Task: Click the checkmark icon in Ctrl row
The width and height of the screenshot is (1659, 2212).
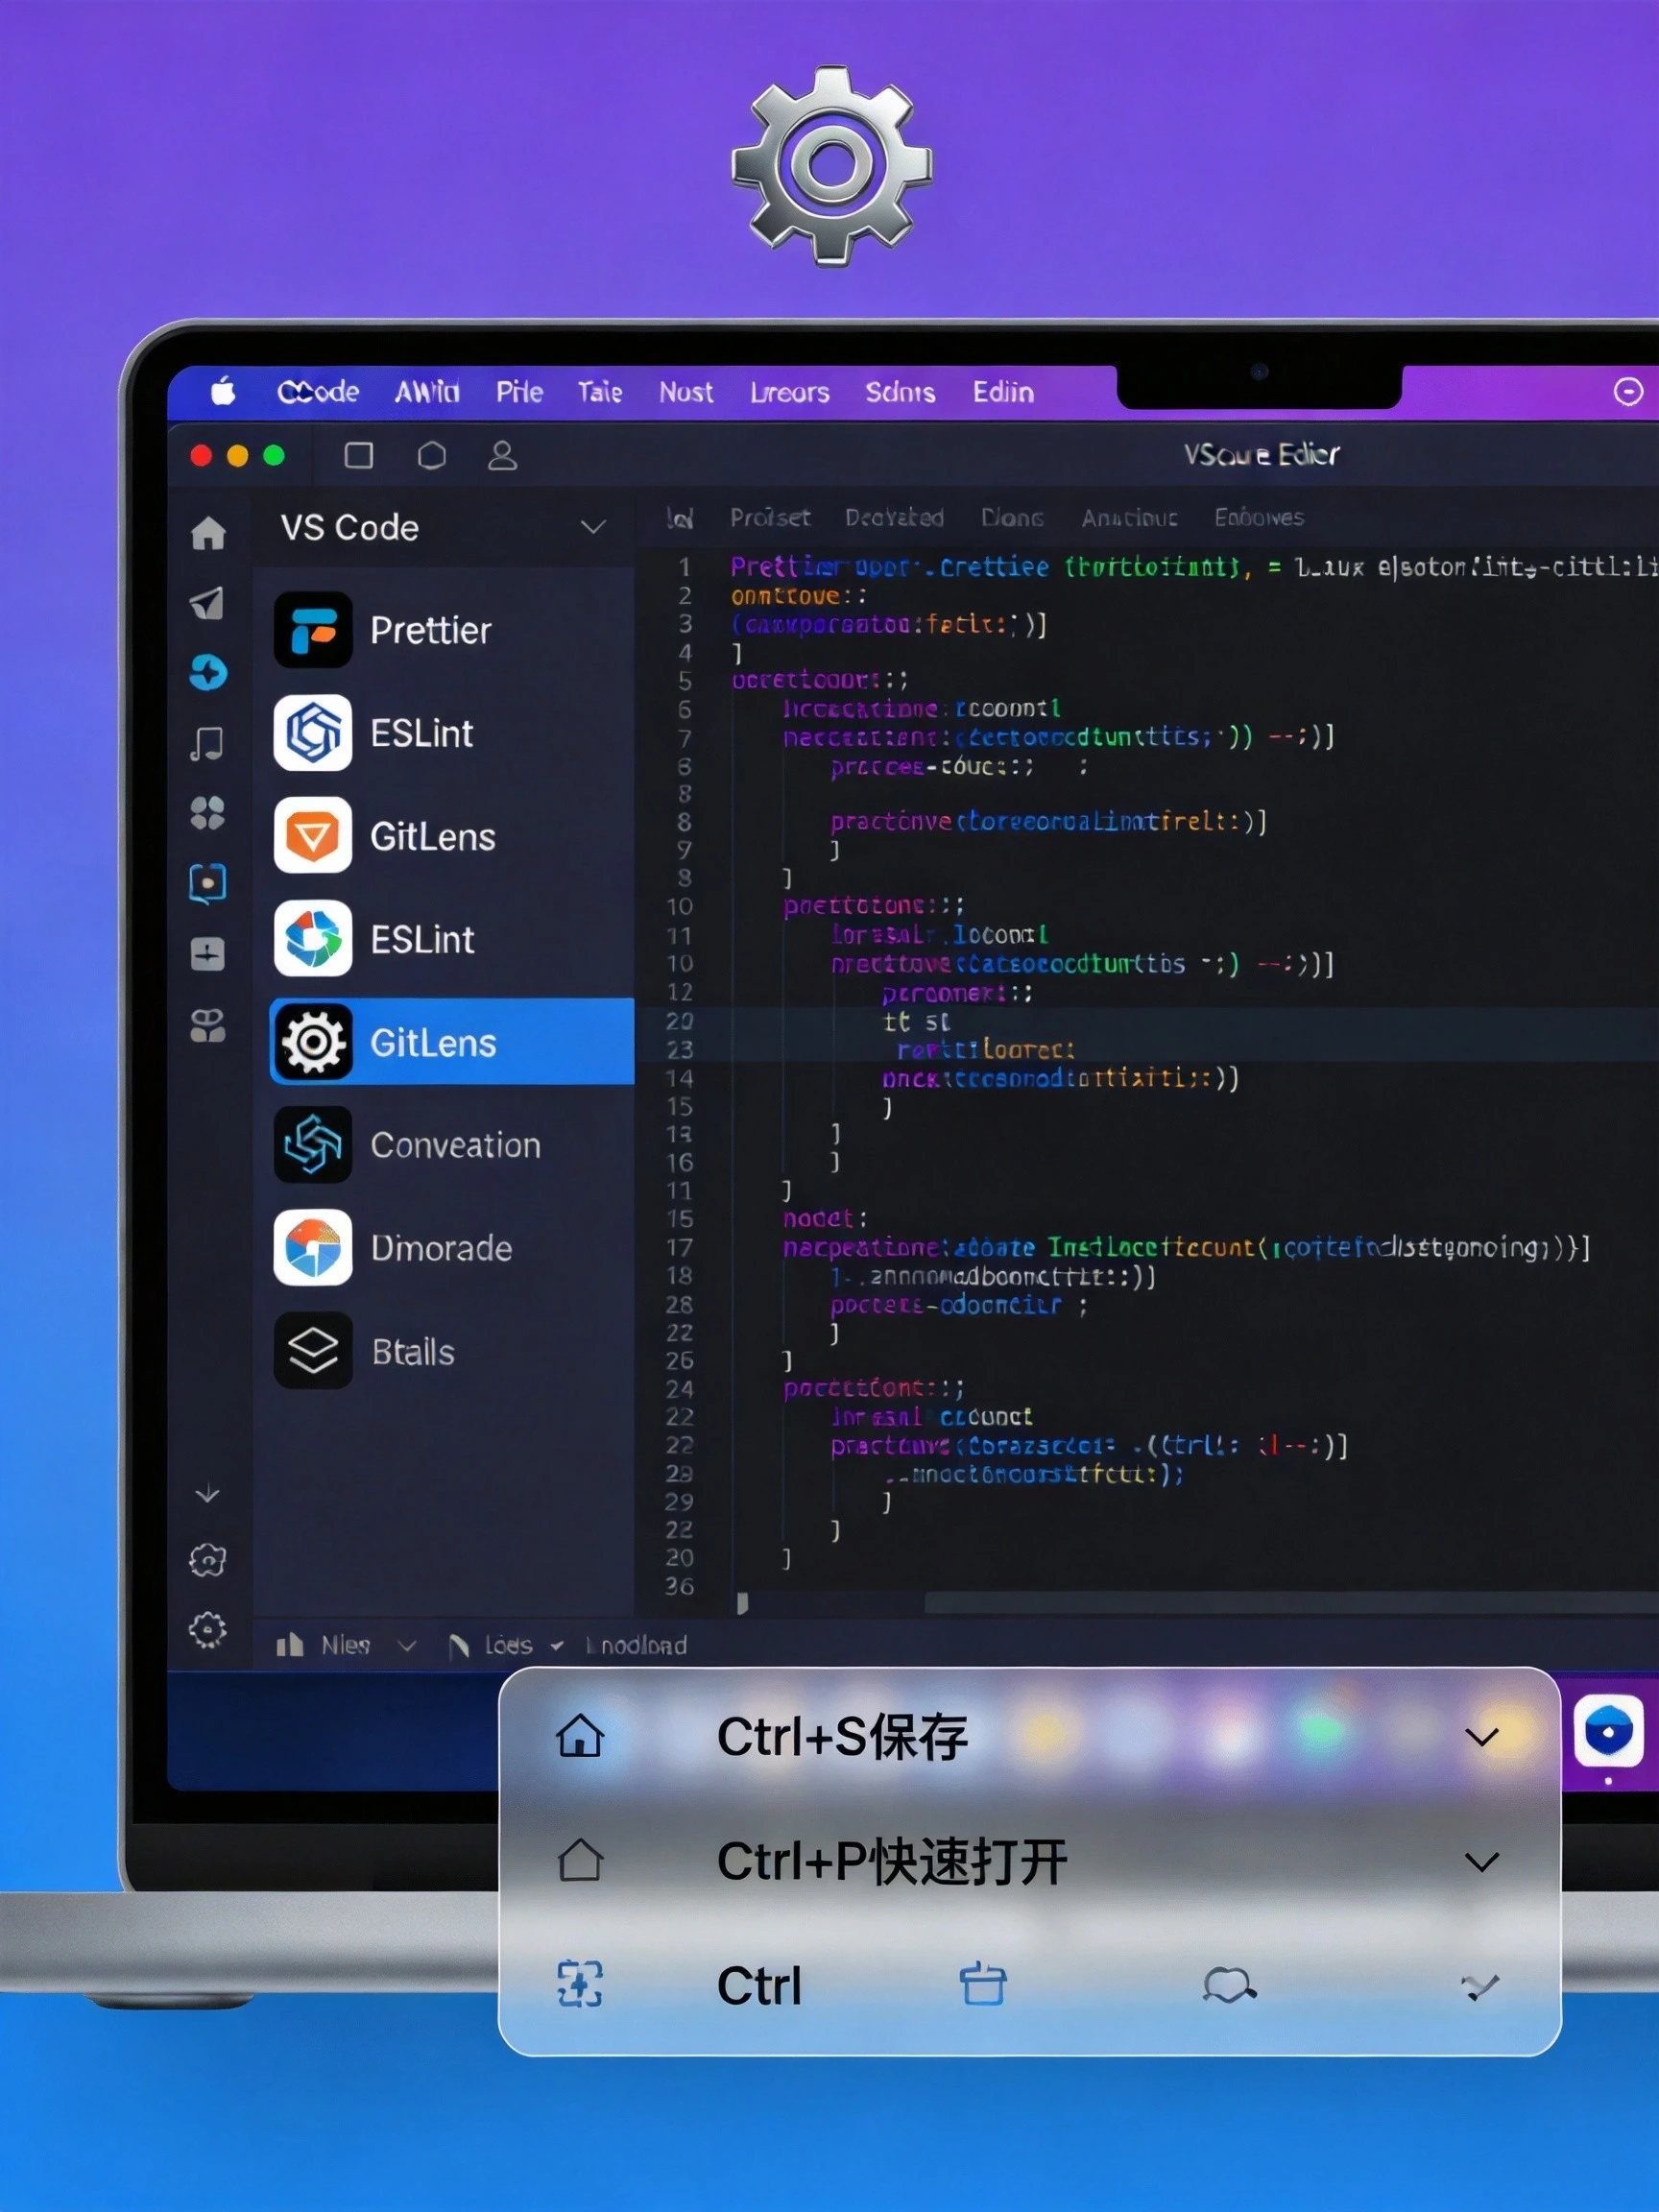Action: click(1480, 1987)
